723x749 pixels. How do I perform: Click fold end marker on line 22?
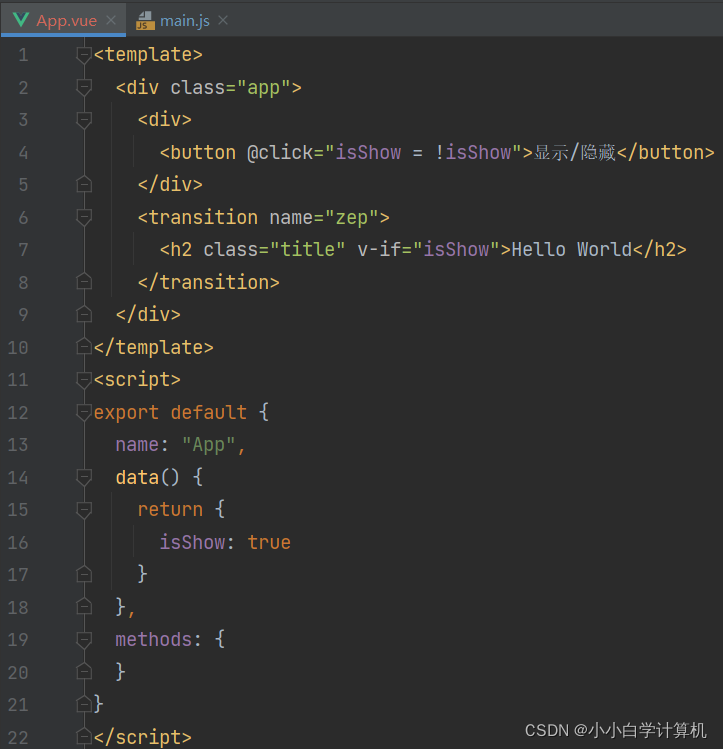pos(84,737)
